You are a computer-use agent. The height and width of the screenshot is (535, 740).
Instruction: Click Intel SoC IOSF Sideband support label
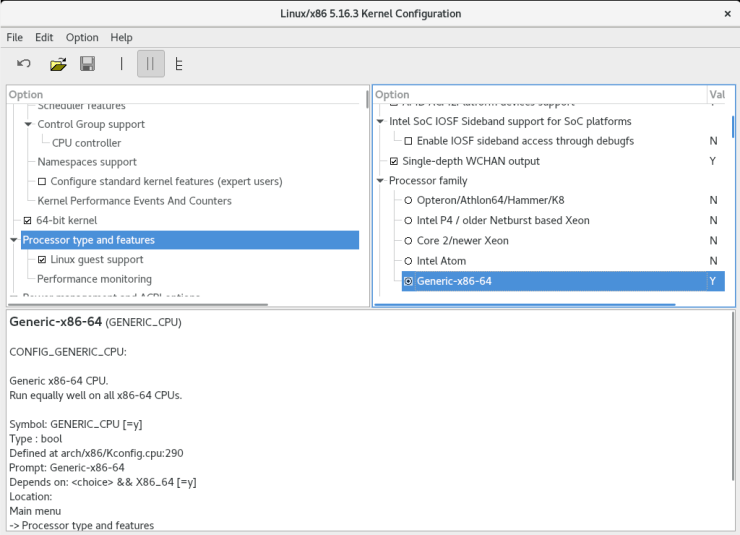510,121
